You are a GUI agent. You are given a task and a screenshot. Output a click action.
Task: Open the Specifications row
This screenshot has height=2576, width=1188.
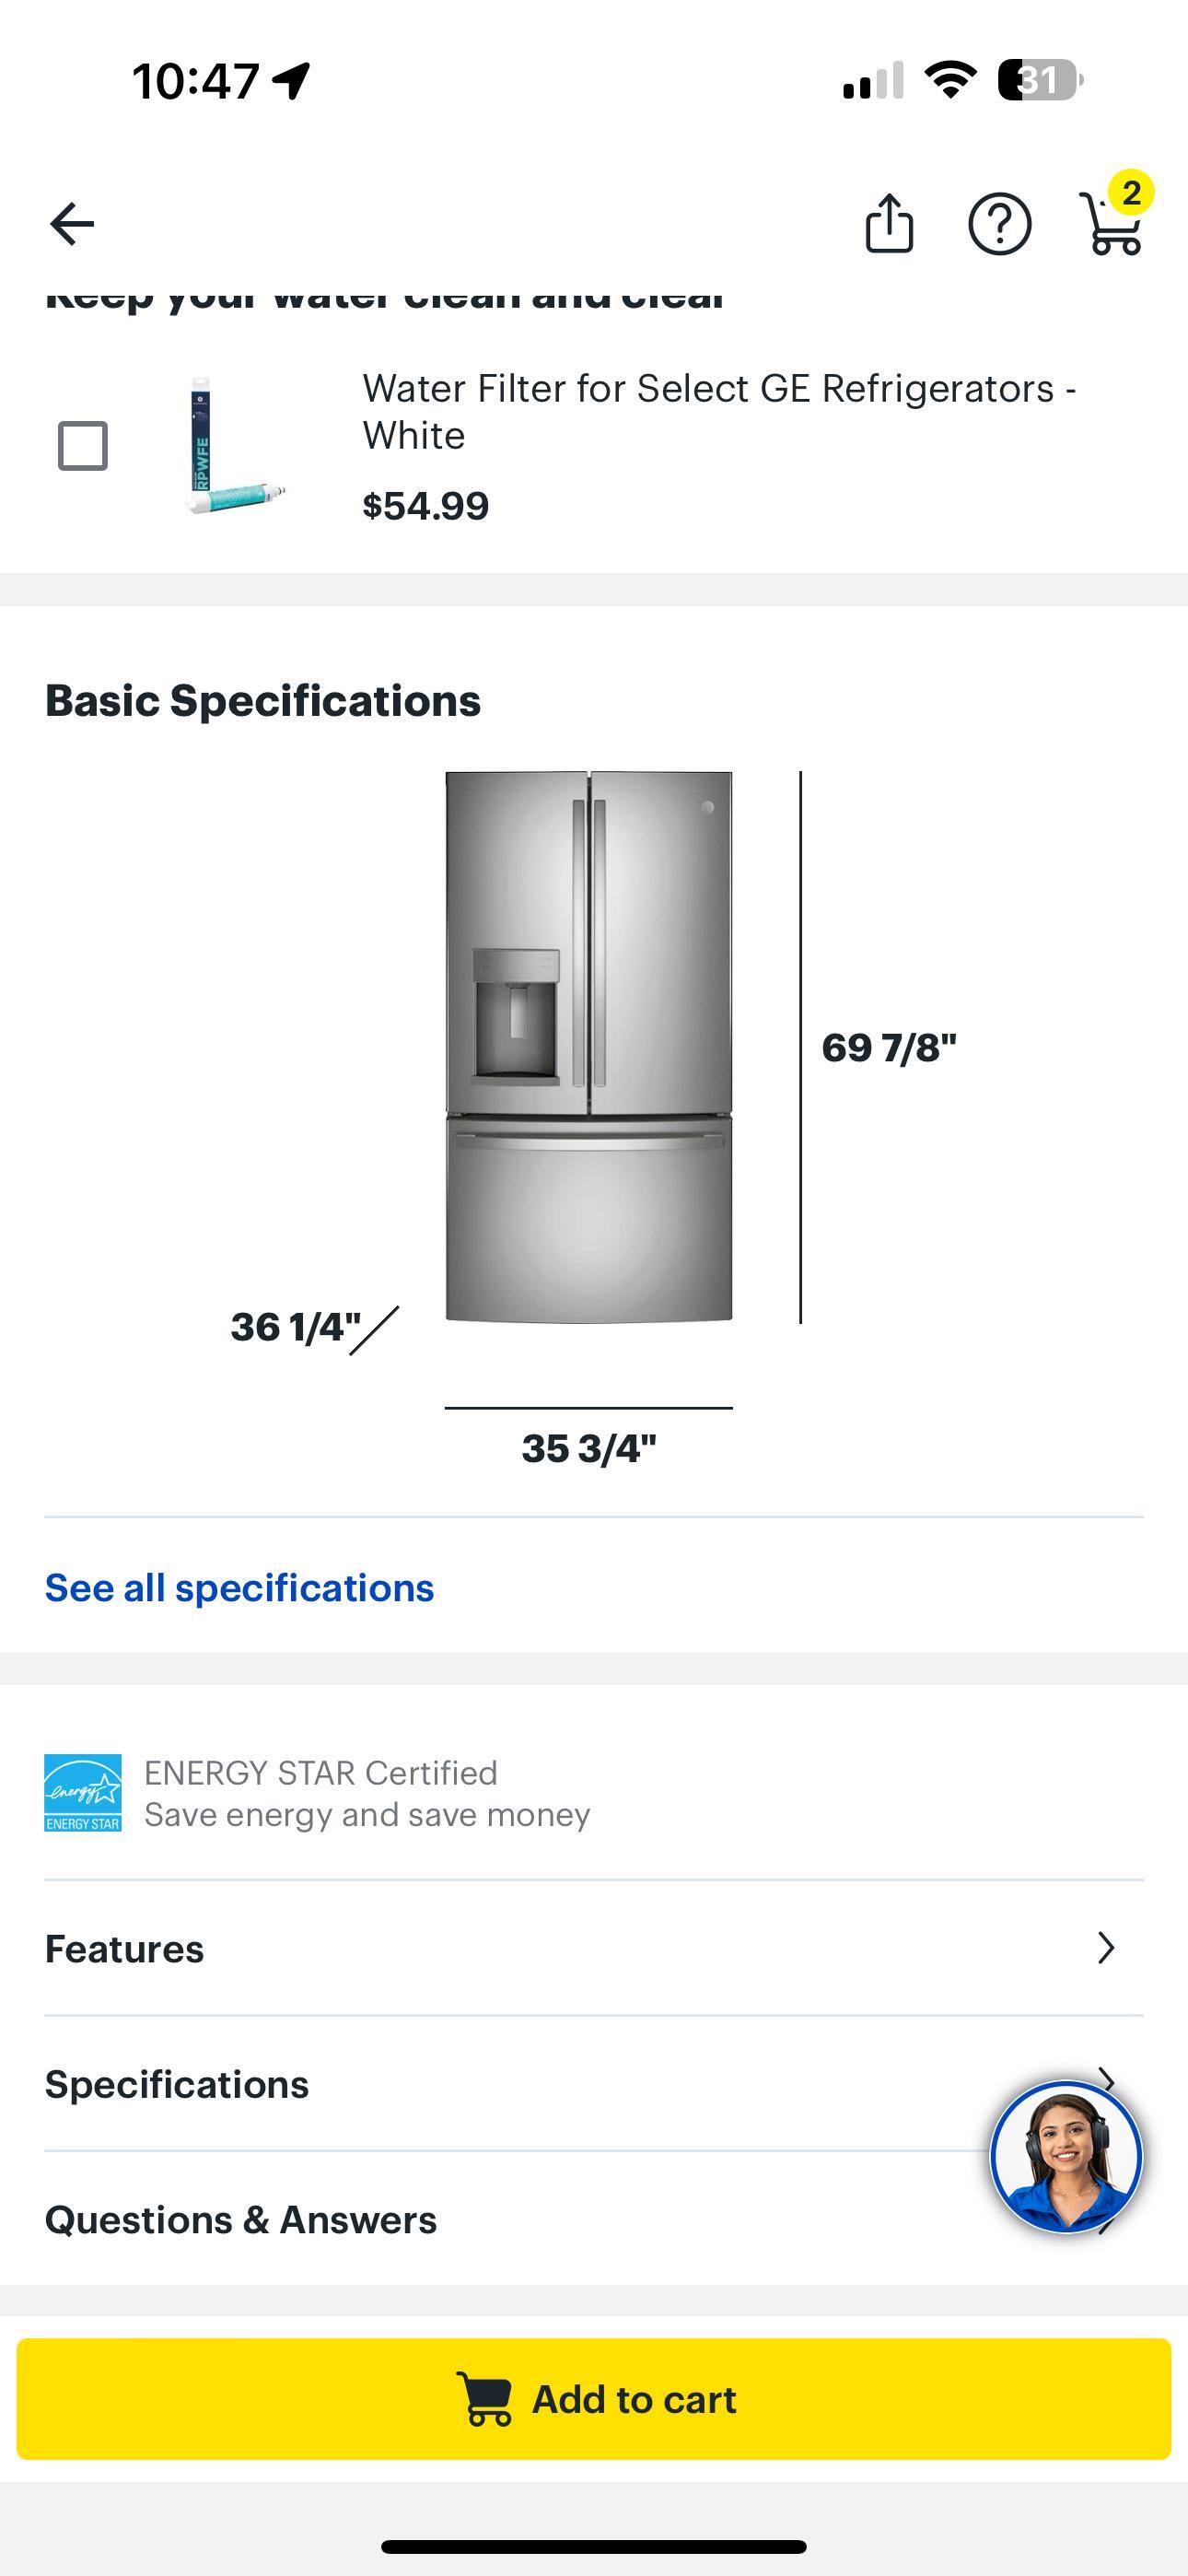coord(177,2084)
